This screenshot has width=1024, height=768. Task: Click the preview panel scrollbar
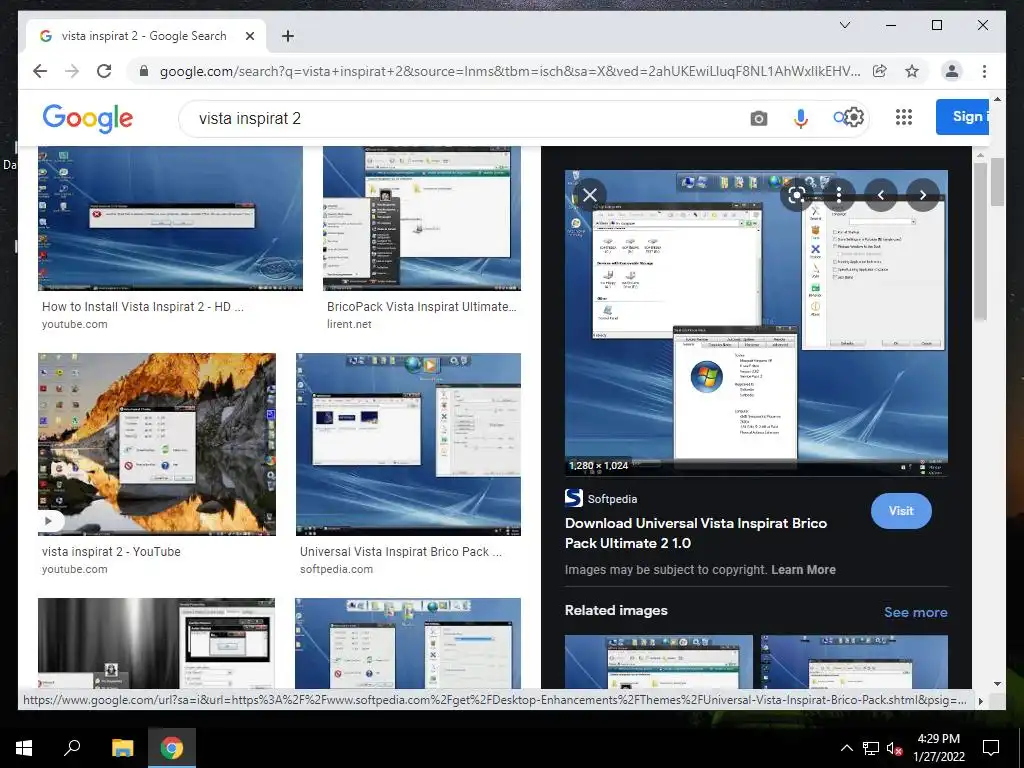pos(980,240)
